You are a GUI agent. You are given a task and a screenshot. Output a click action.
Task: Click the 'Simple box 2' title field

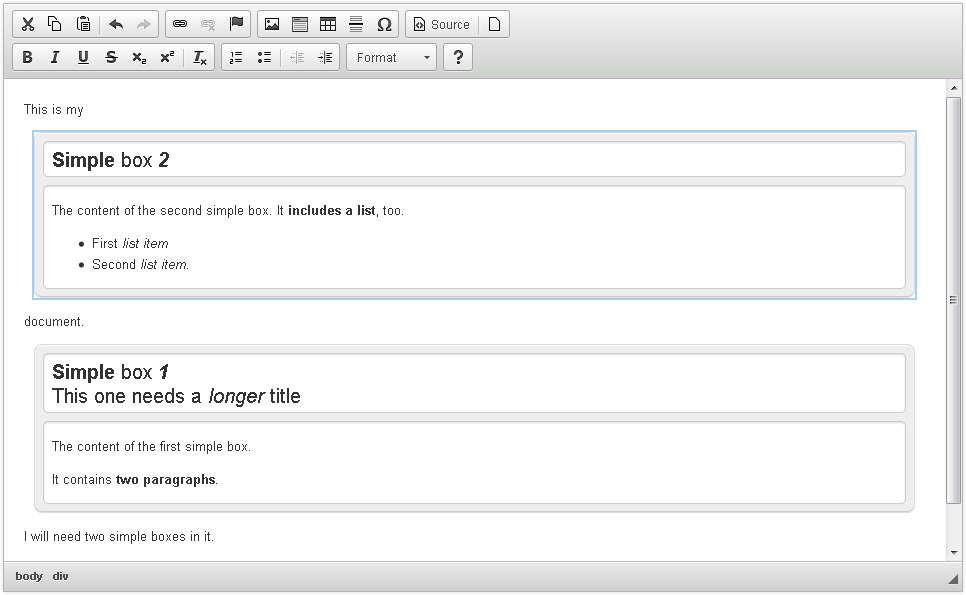(x=474, y=160)
